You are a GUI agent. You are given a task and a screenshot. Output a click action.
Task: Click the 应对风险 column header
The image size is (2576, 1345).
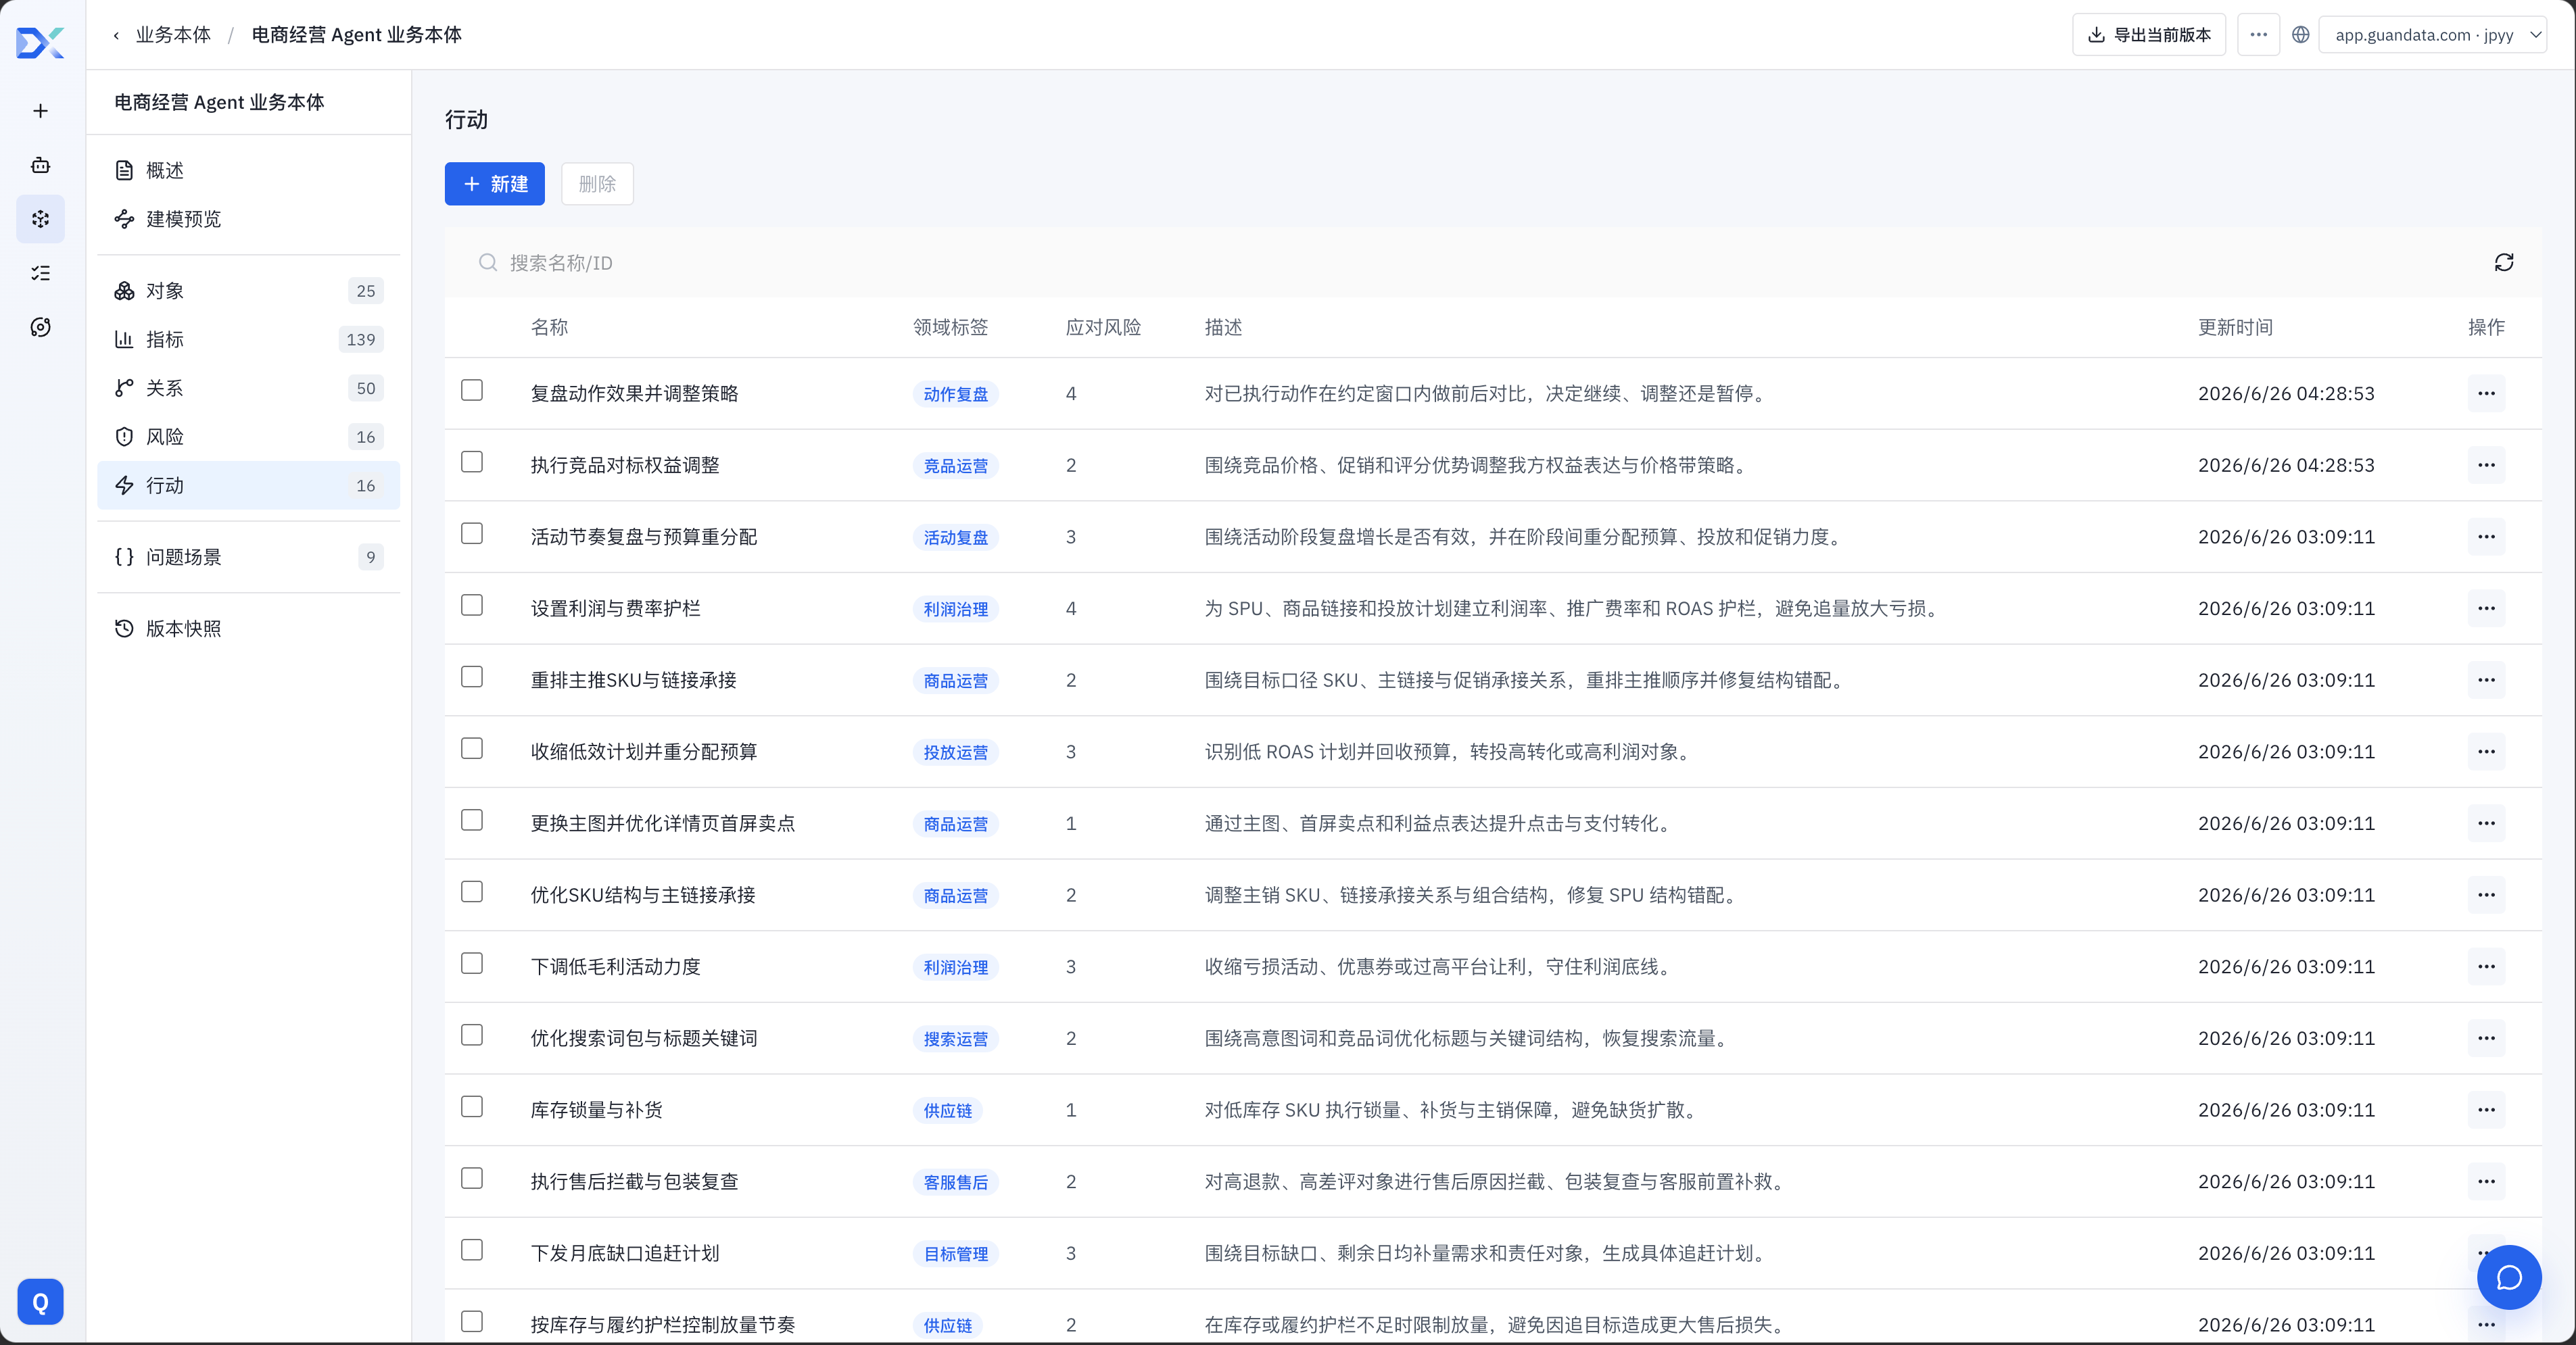coord(1103,328)
